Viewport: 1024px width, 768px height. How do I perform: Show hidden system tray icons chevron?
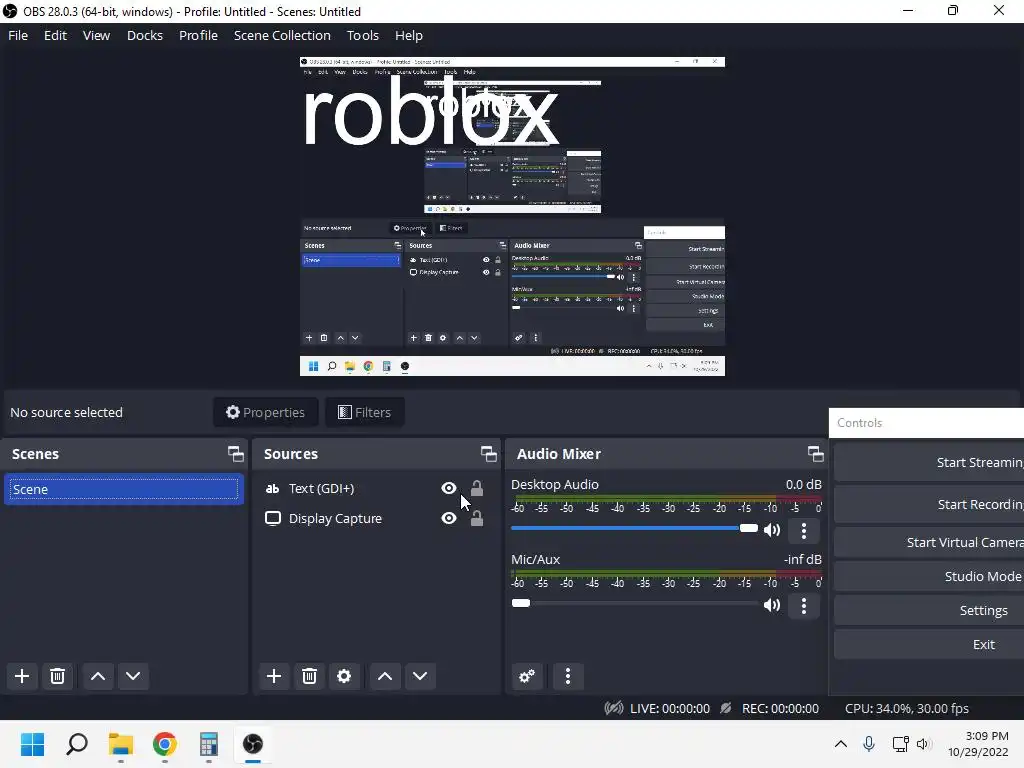point(840,744)
